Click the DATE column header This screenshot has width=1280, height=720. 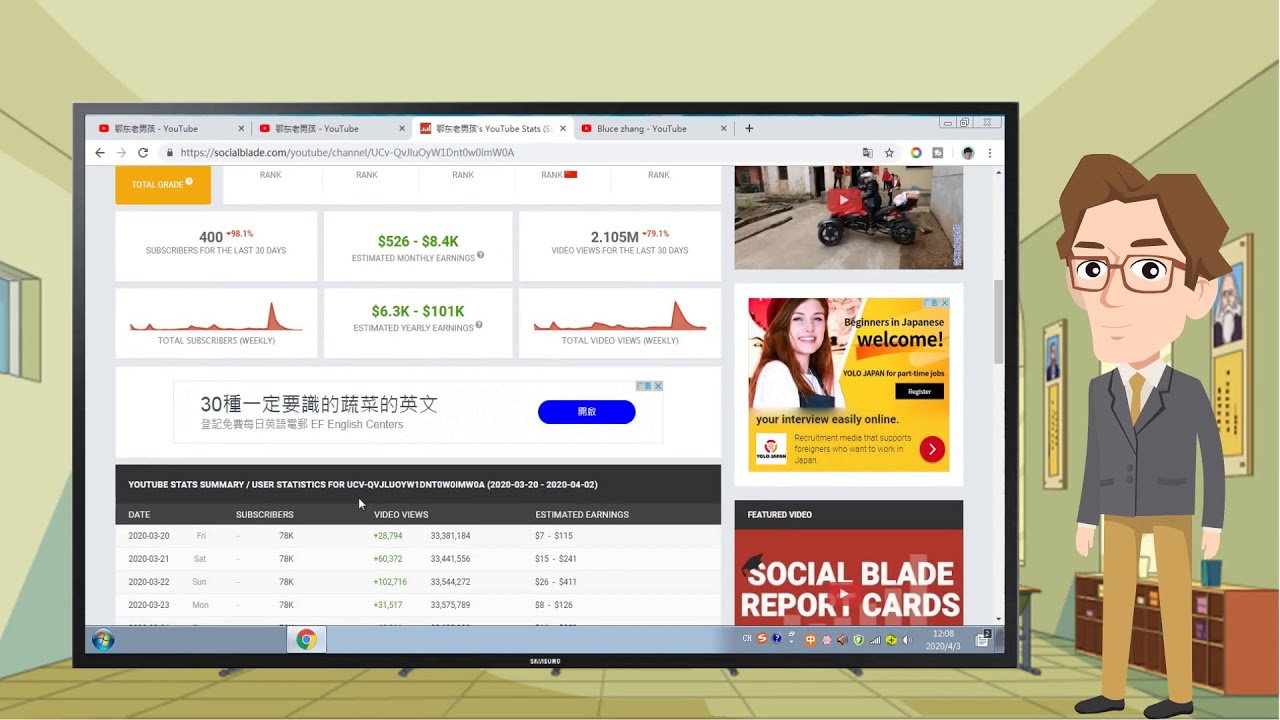[139, 515]
